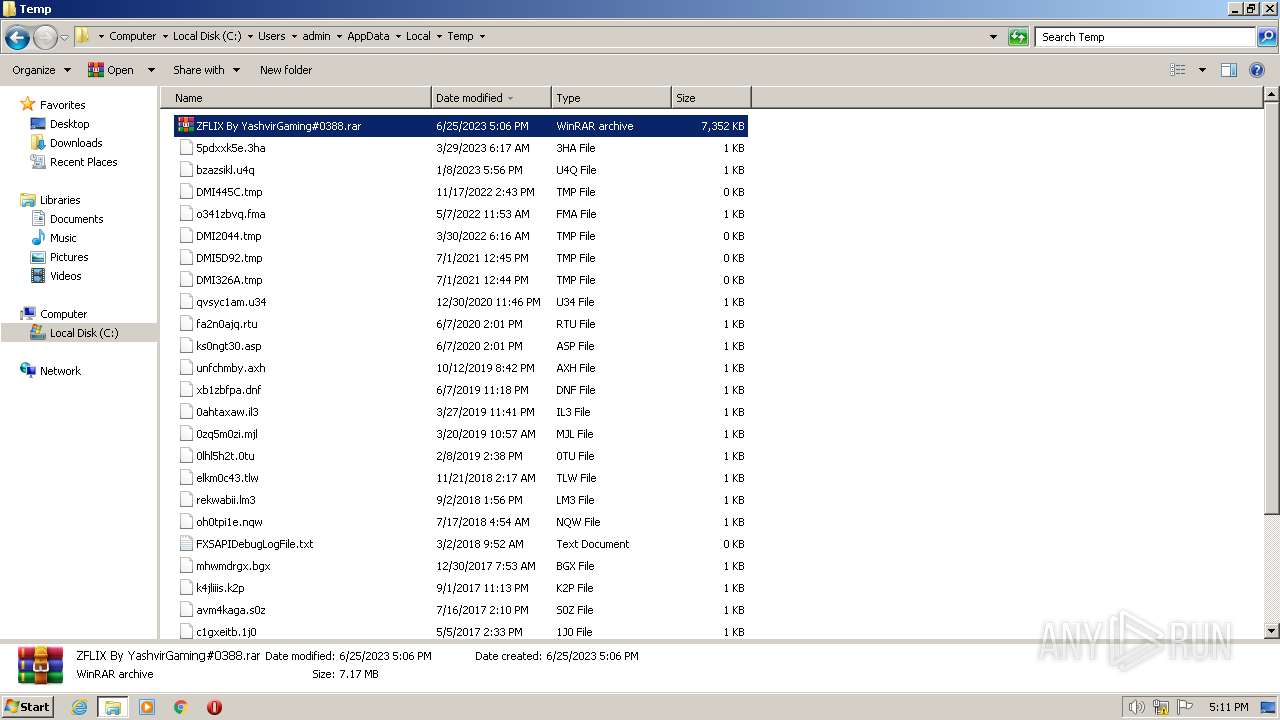The height and width of the screenshot is (720, 1280).
Task: Select file xb1zbfpa.dnf
Action: (x=229, y=390)
